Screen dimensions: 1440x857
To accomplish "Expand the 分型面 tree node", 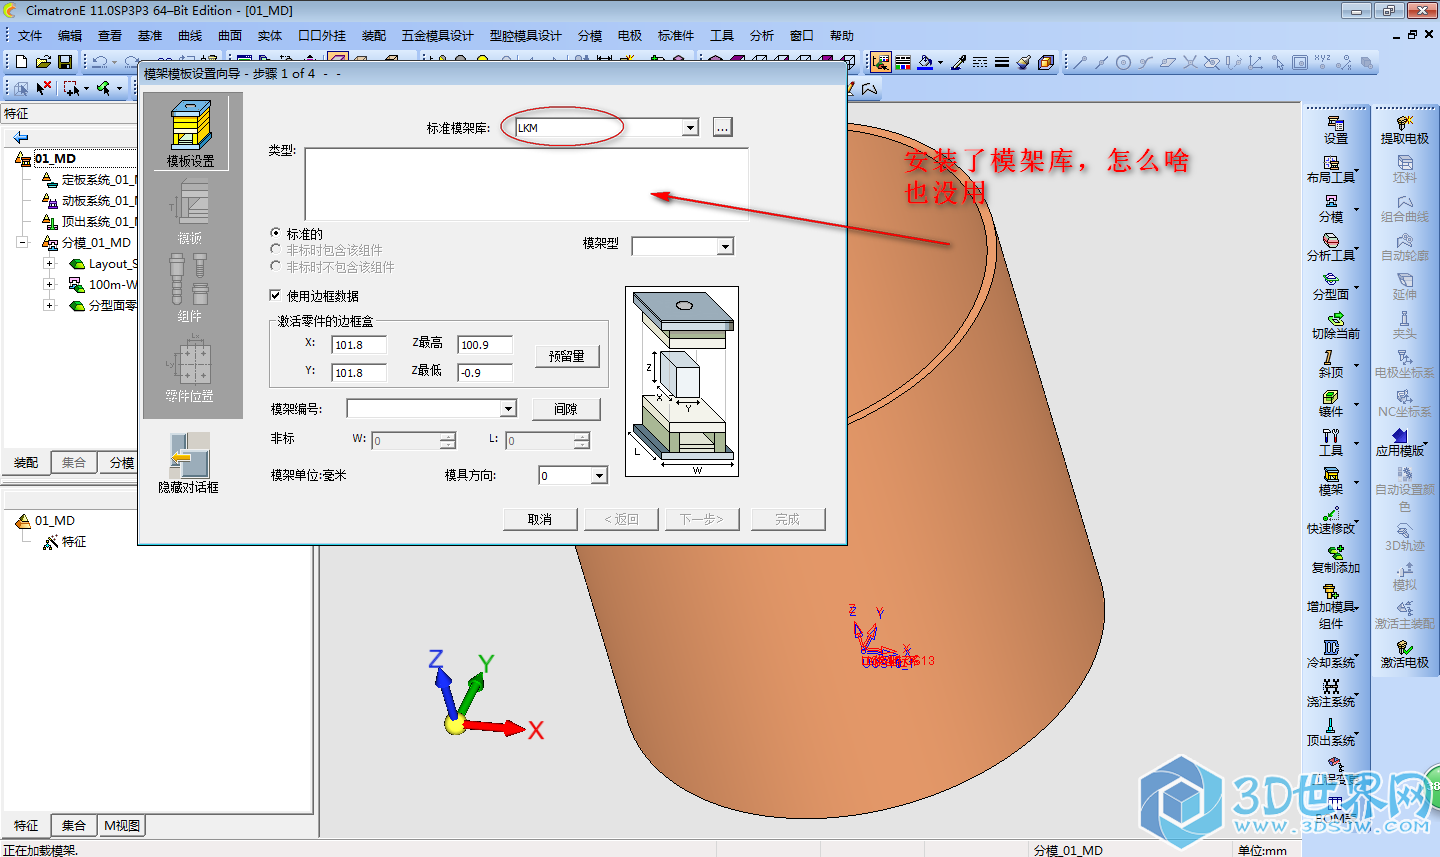I will 49,305.
